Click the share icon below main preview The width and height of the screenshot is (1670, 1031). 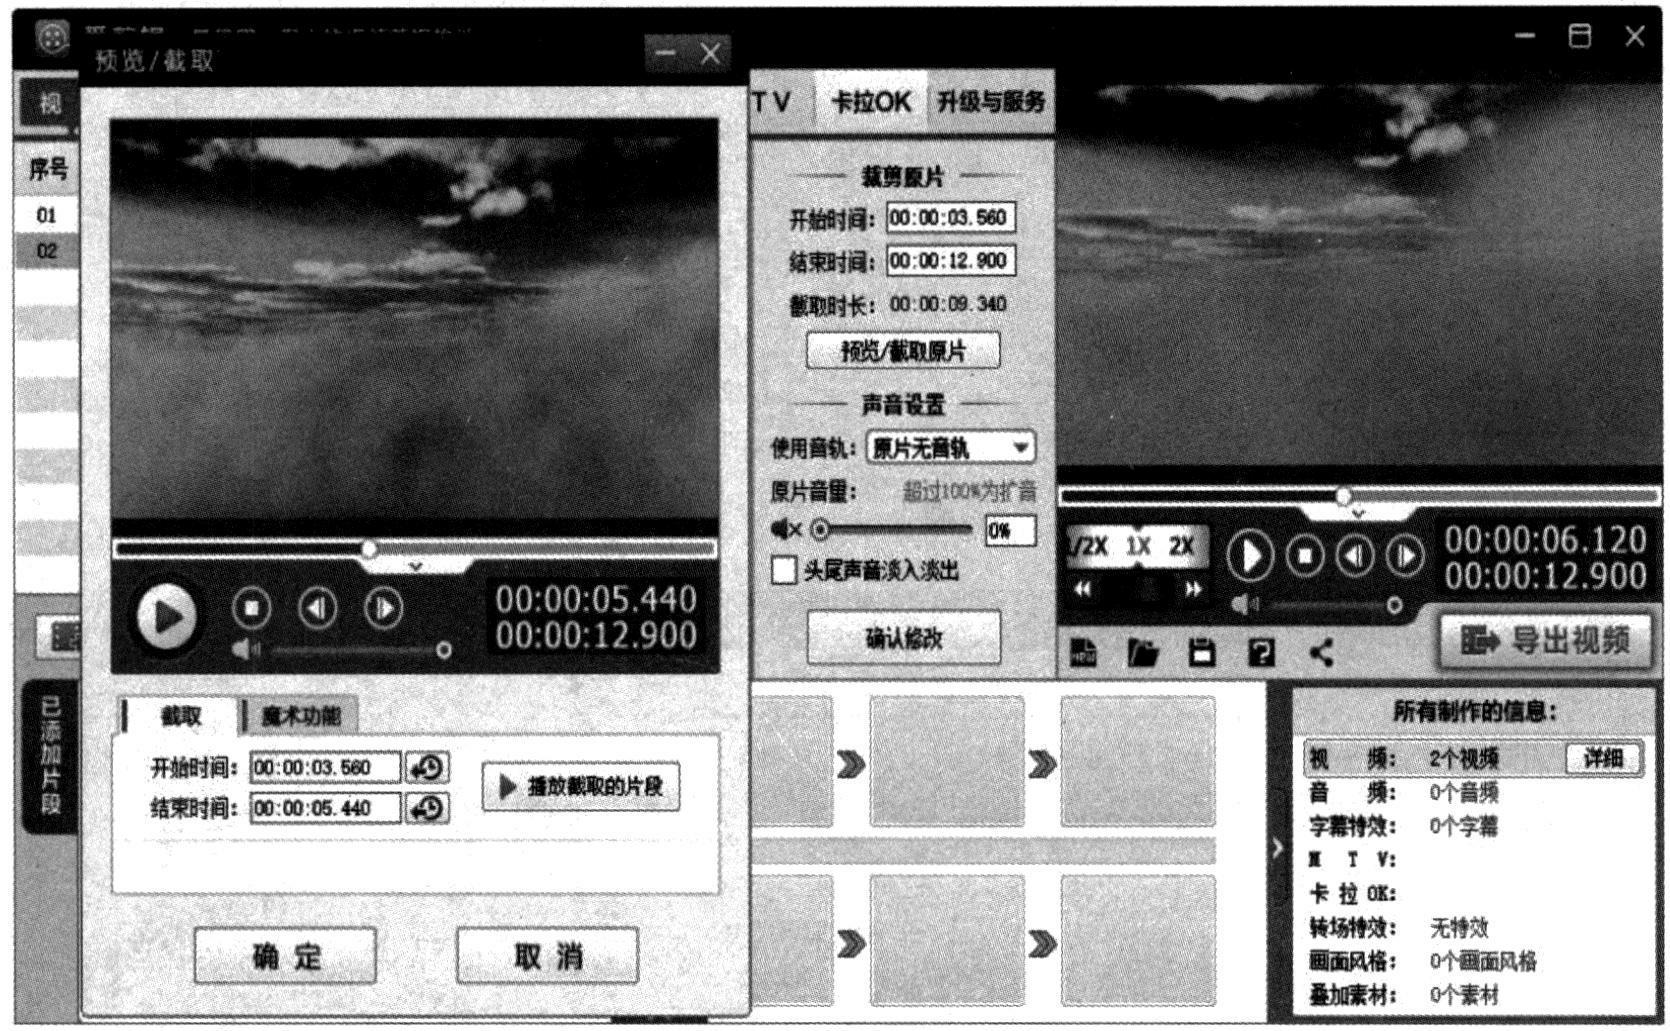pos(1321,653)
